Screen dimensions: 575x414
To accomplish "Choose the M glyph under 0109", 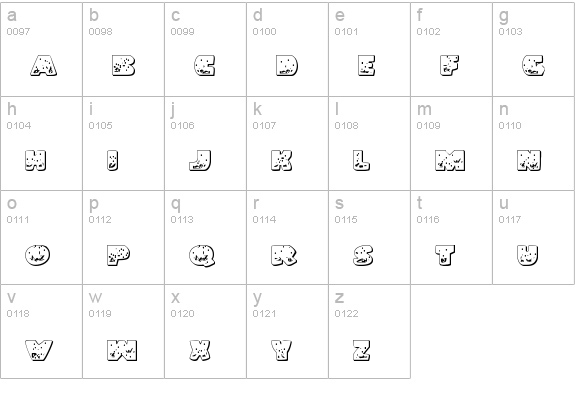I will click(450, 160).
